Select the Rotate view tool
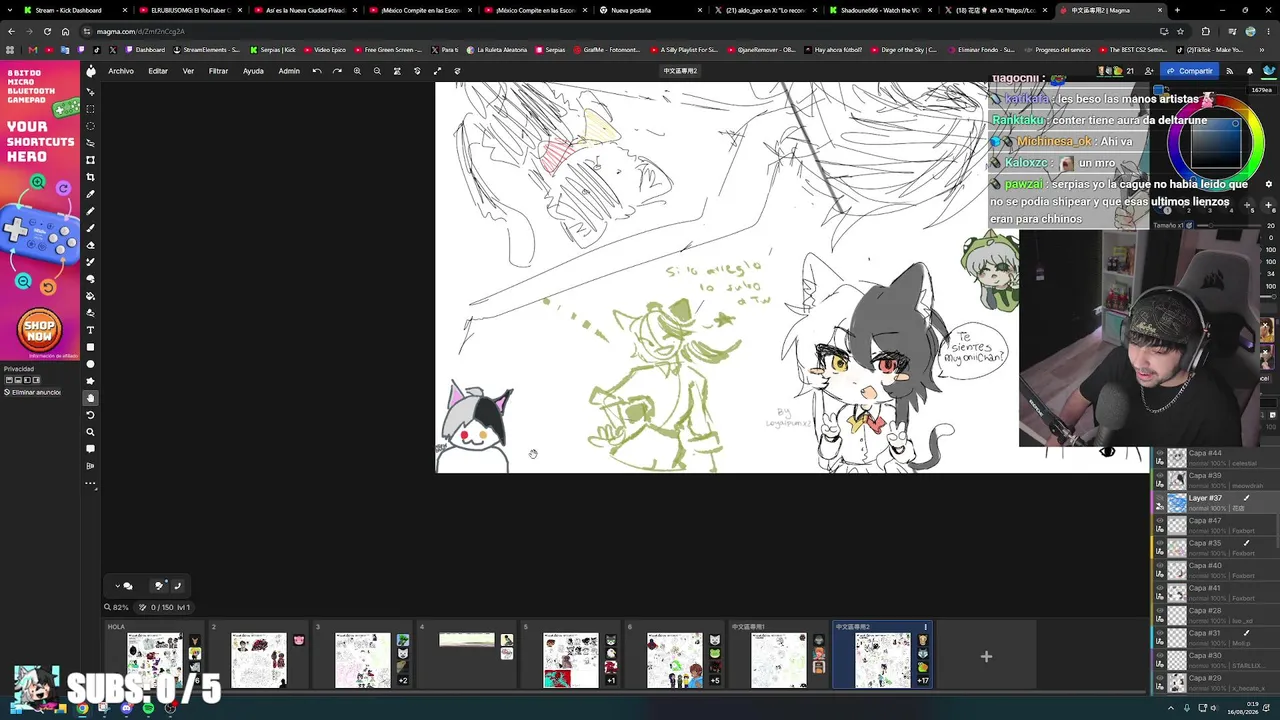 tap(90, 415)
